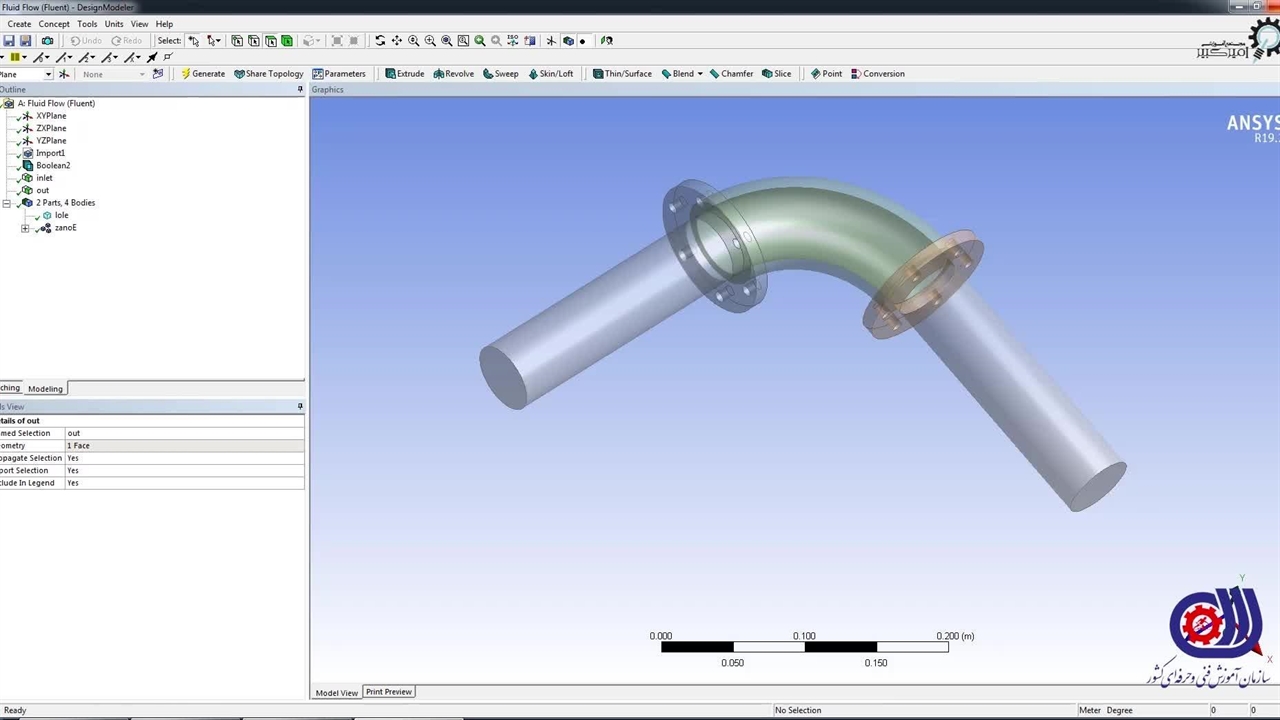Viewport: 1280px width, 720px height.
Task: Activate the Sweep tool
Action: [501, 74]
